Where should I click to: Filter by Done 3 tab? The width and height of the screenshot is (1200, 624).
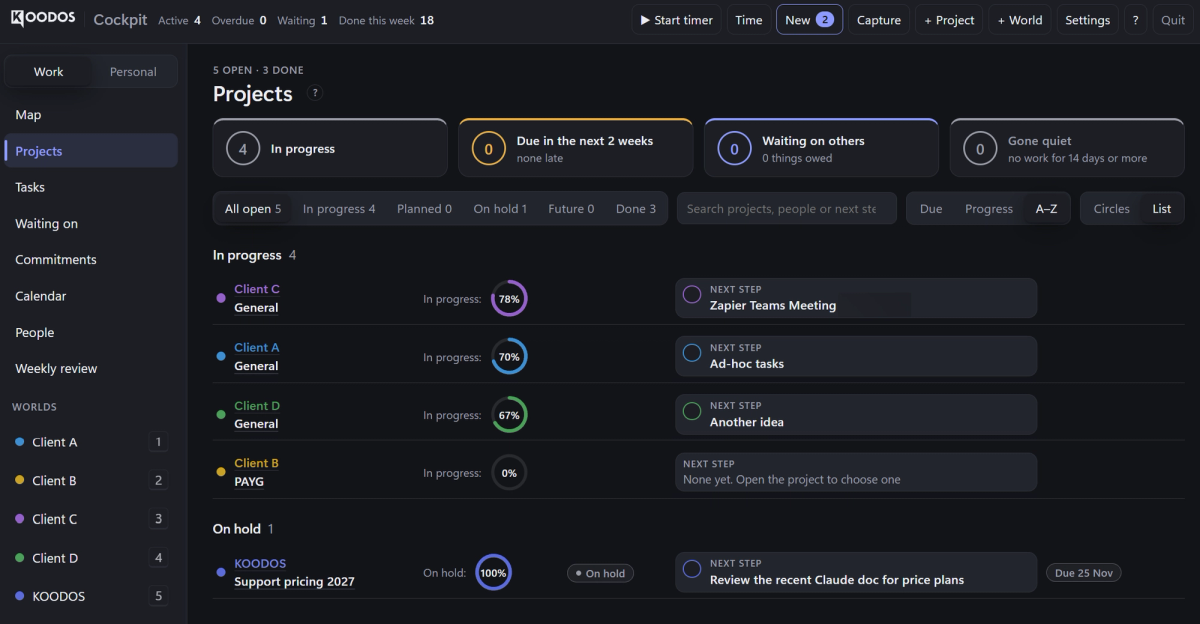coord(636,209)
